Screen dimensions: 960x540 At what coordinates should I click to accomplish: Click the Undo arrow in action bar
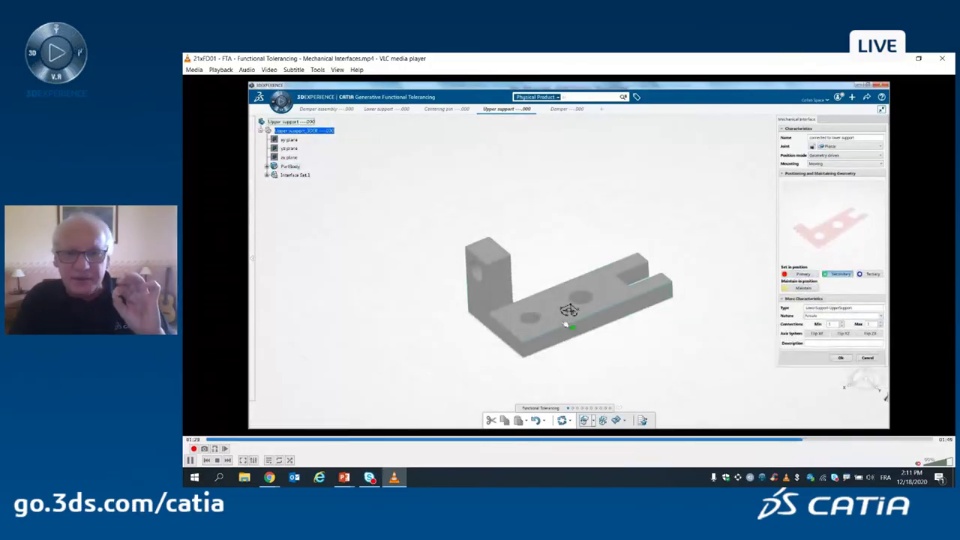[535, 420]
